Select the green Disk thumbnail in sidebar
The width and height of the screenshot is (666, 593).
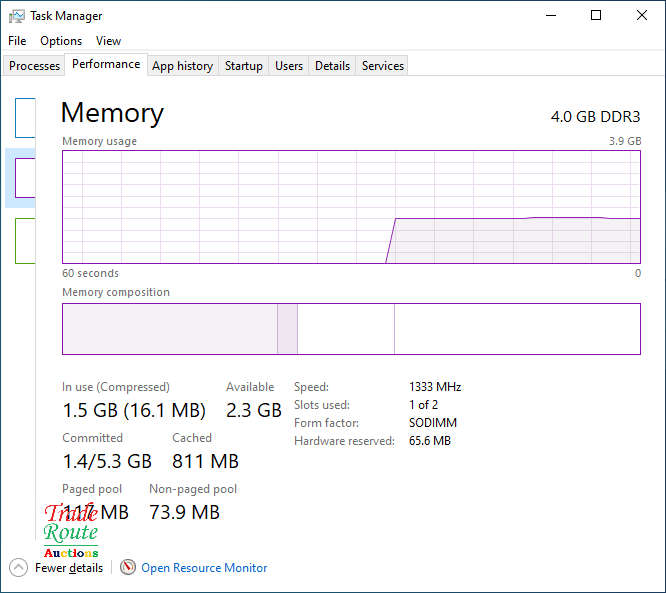point(25,240)
